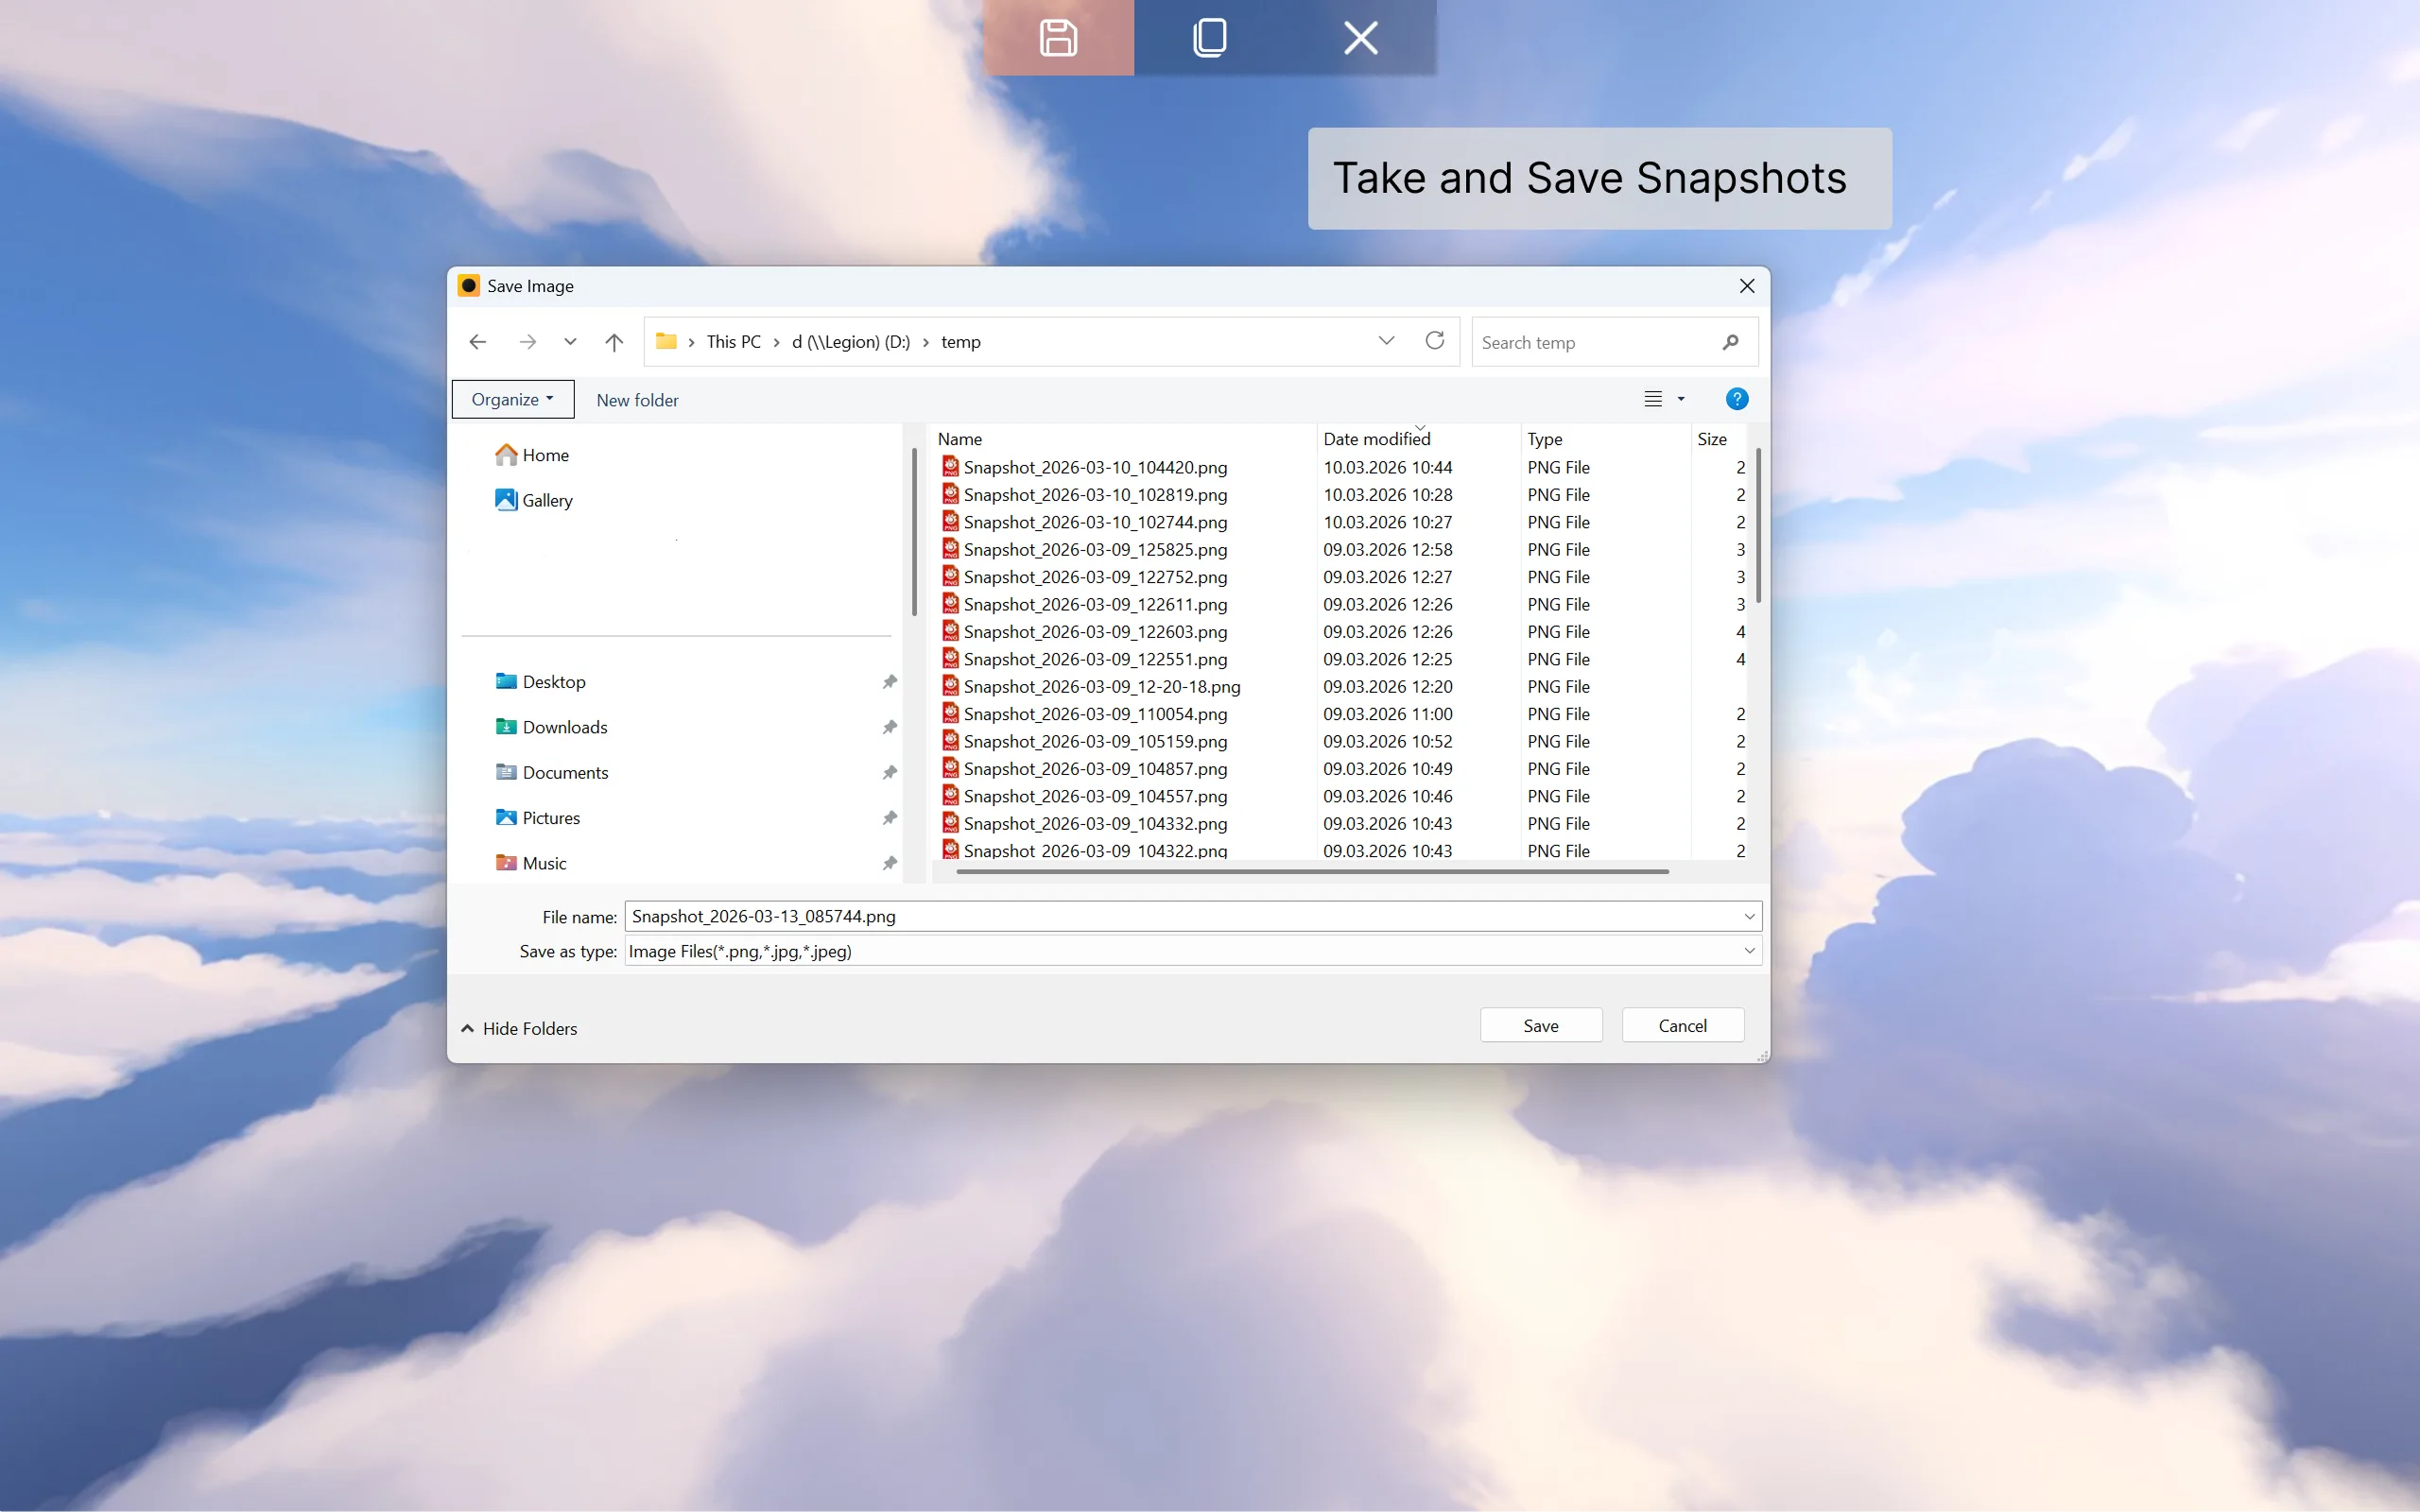Change view layout icon
Image resolution: width=2420 pixels, height=1512 pixels.
pos(1653,399)
